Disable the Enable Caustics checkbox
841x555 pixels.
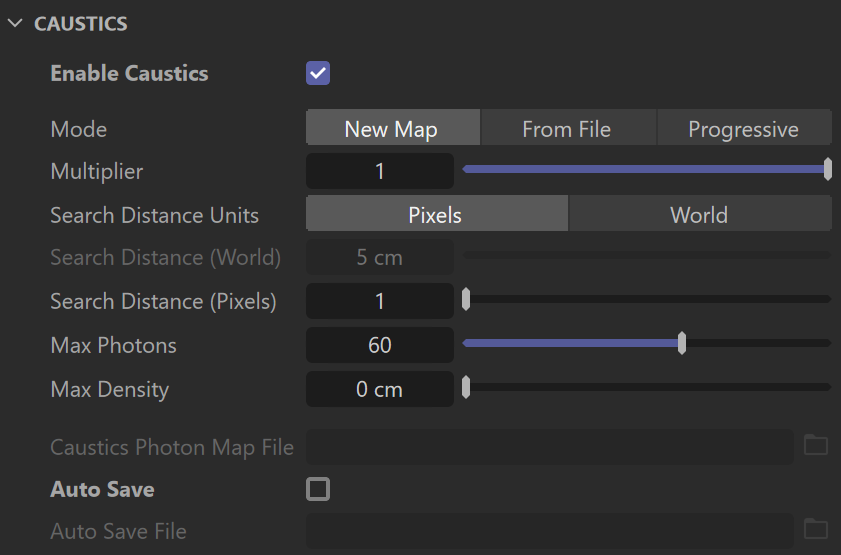point(318,73)
